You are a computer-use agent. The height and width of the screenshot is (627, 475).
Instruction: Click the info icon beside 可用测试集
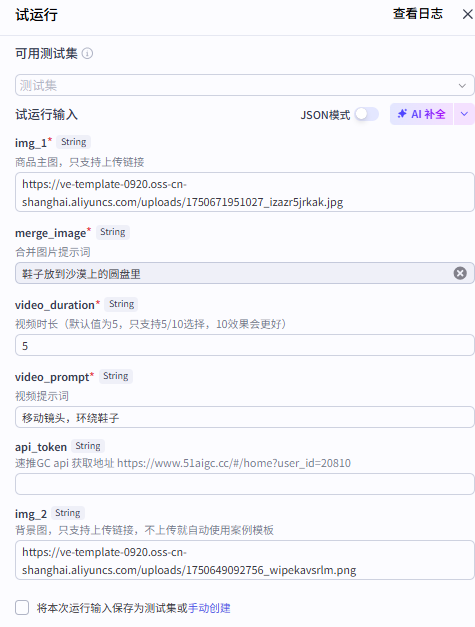[87, 53]
